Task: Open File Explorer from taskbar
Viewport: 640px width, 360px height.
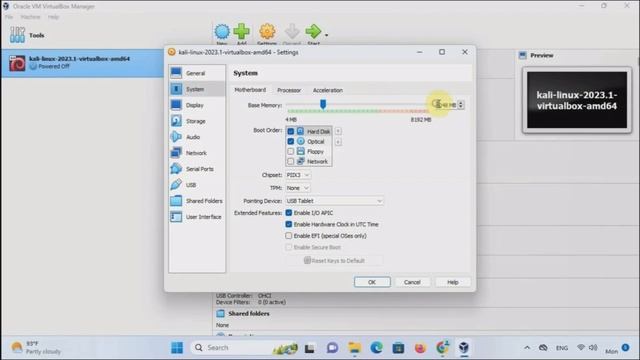Action: pyautogui.click(x=354, y=348)
